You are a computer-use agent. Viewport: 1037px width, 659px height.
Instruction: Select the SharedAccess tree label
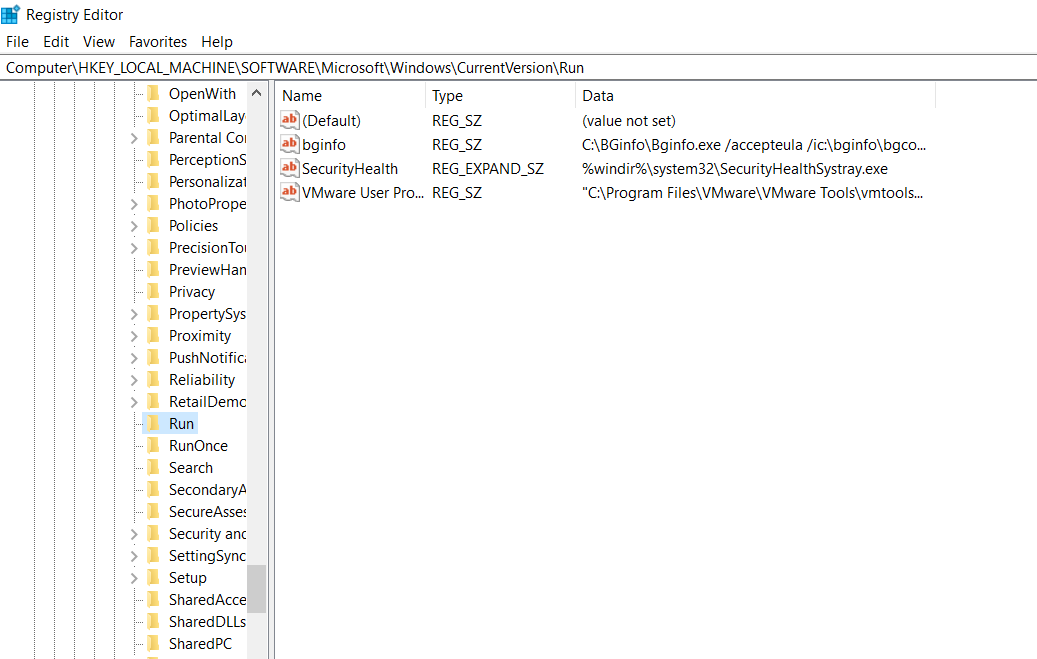[x=207, y=599]
